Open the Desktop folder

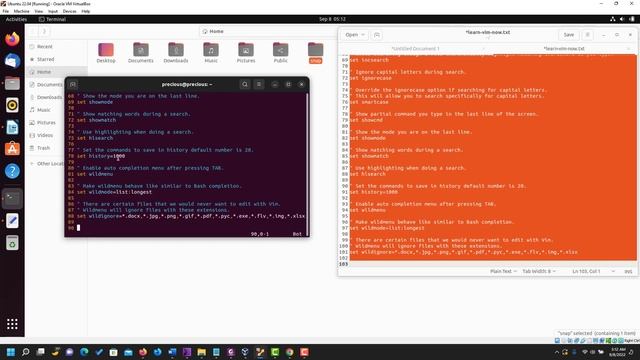tap(106, 53)
